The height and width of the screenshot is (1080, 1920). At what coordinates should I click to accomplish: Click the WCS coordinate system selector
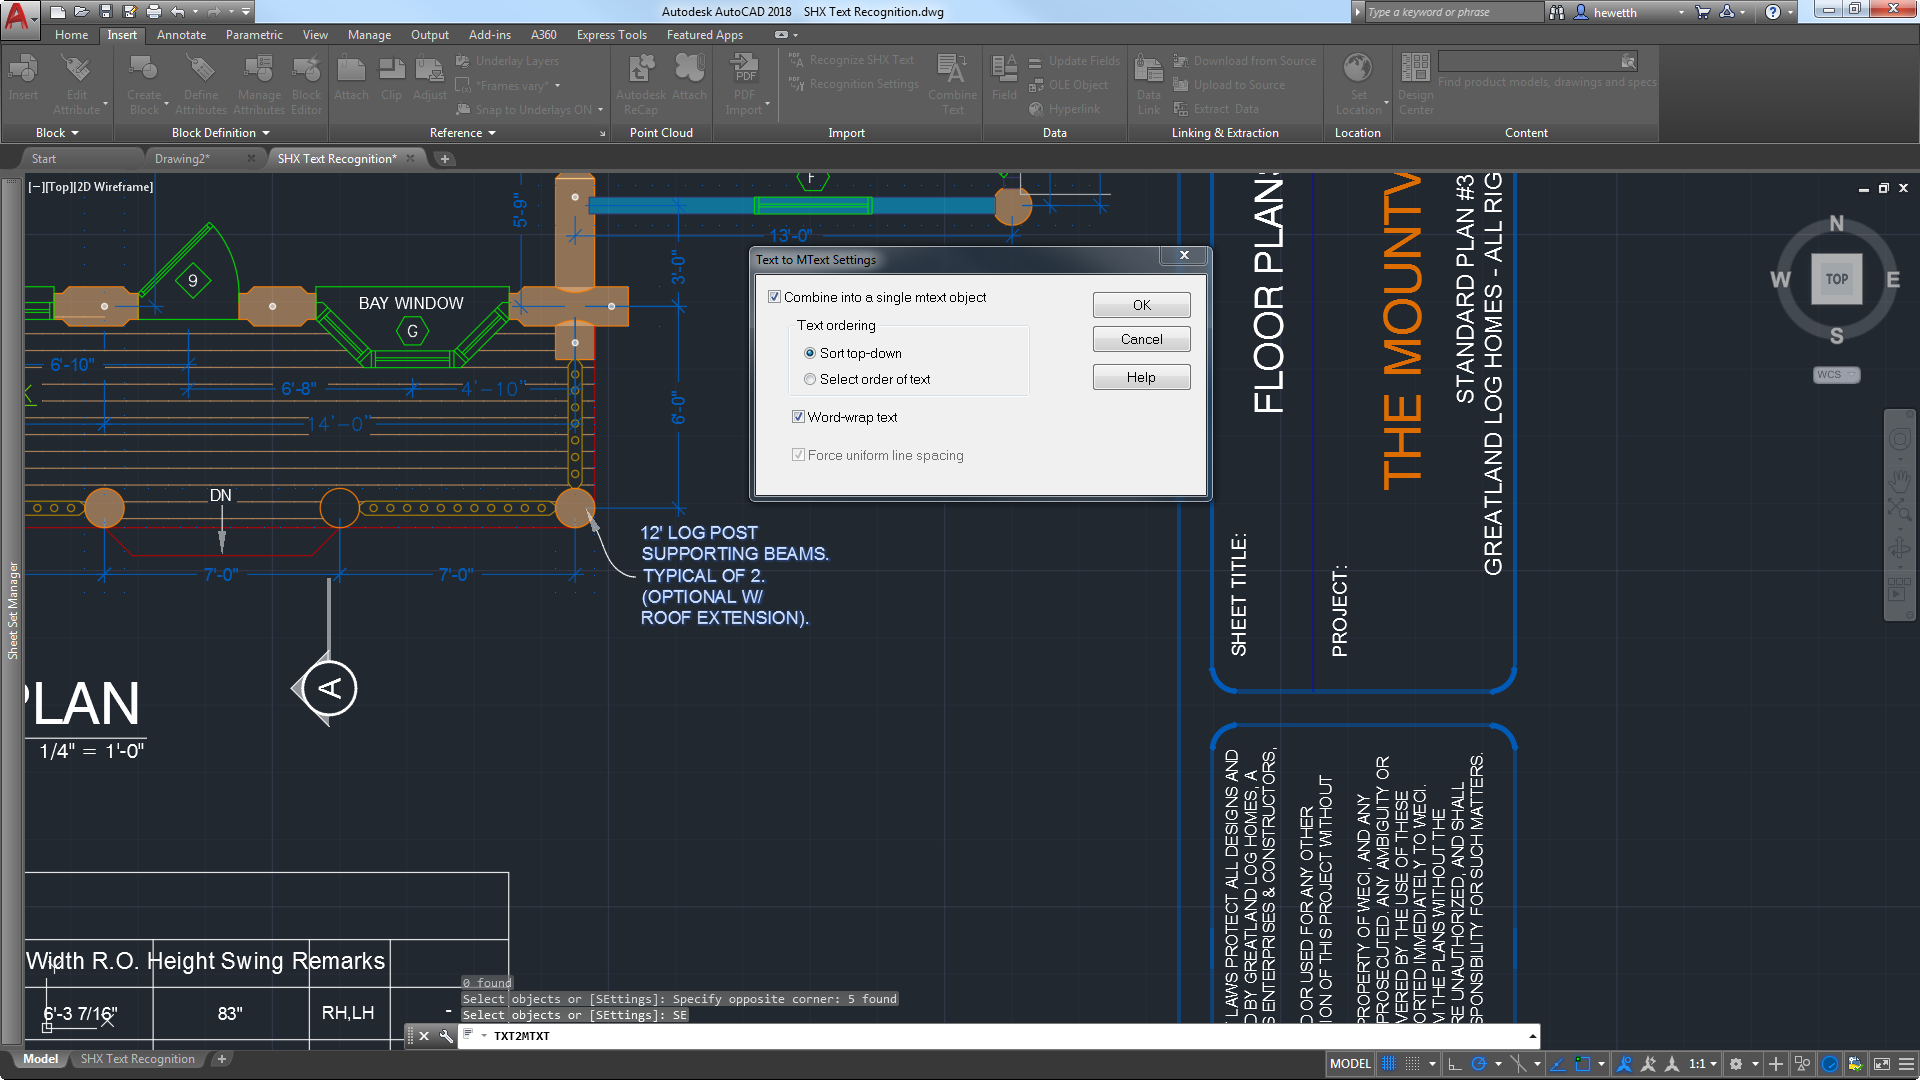(1835, 375)
